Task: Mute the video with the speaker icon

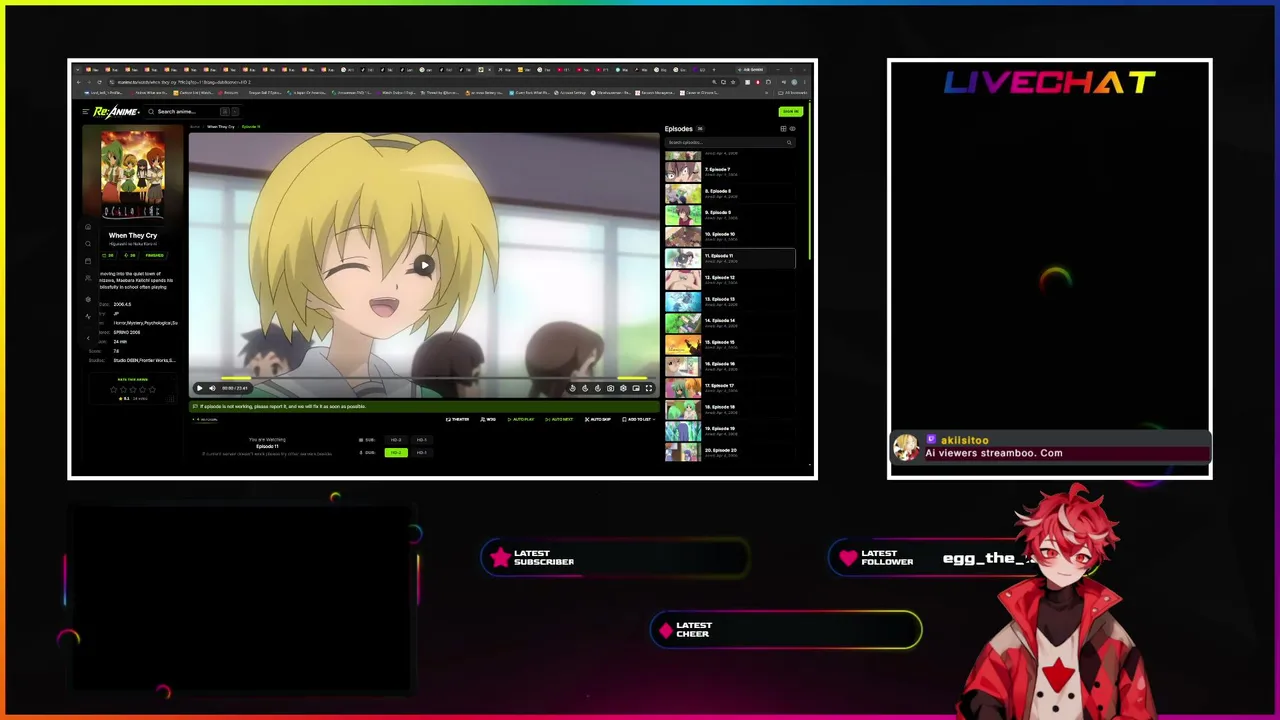Action: point(212,388)
